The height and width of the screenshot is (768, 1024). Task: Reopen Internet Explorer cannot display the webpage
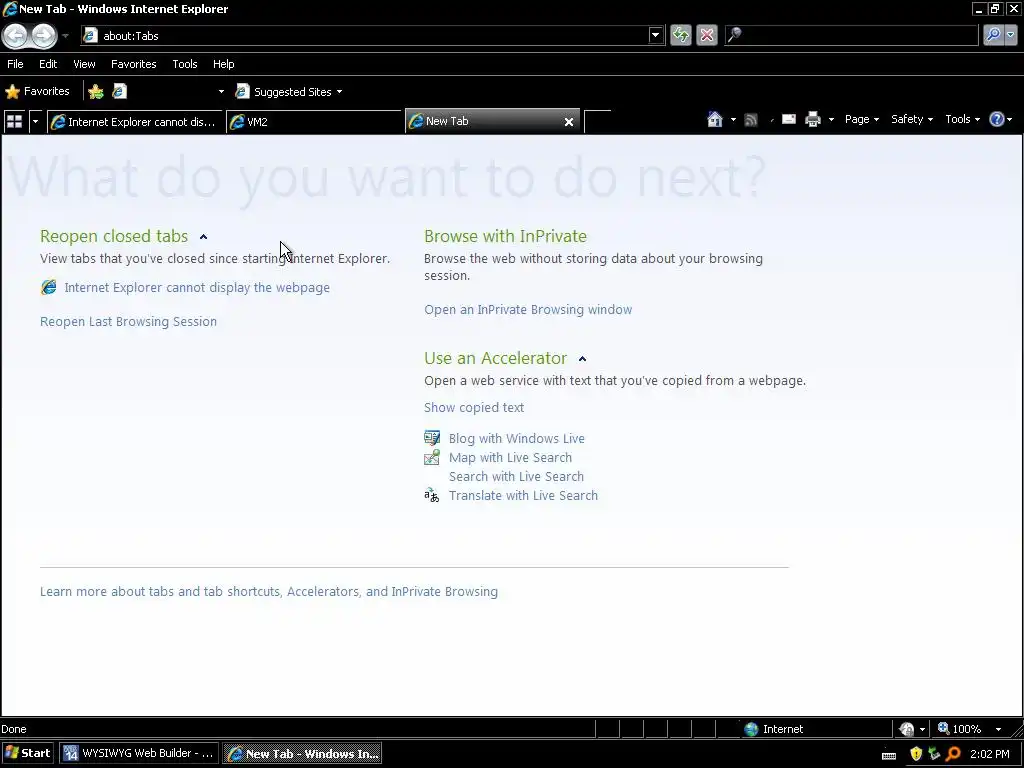coord(197,287)
